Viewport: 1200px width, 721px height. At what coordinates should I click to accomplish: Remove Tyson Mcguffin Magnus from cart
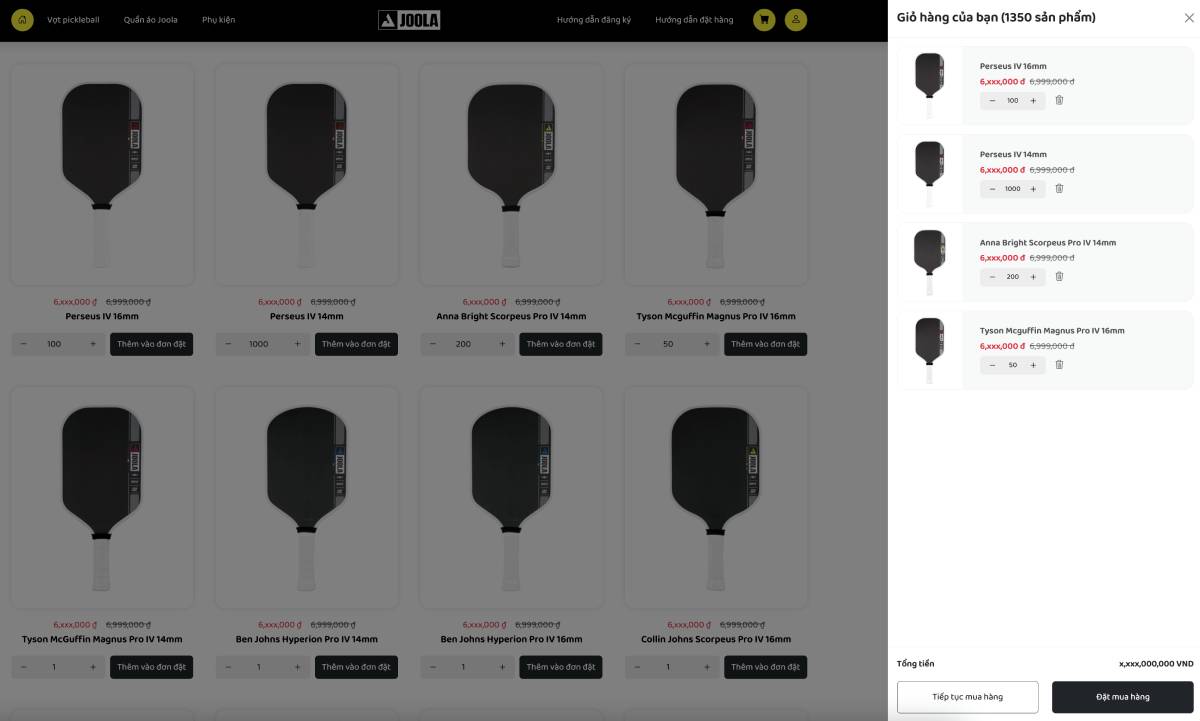click(1059, 364)
